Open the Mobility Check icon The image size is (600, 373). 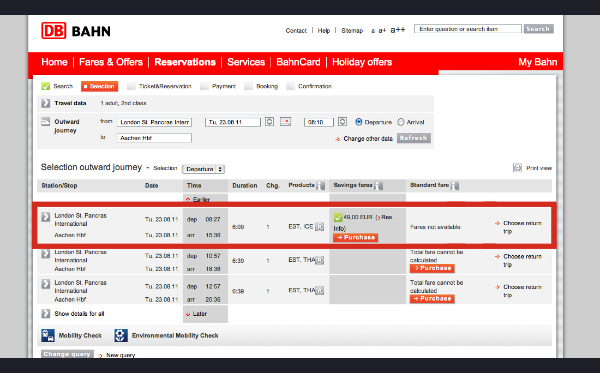(48, 336)
